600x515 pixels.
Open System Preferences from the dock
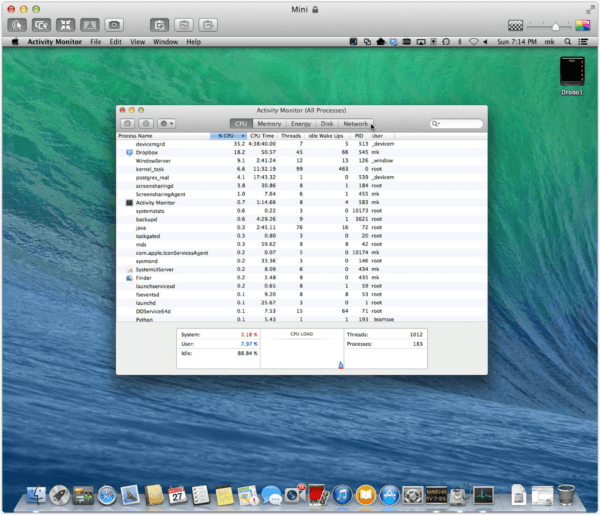coord(413,495)
